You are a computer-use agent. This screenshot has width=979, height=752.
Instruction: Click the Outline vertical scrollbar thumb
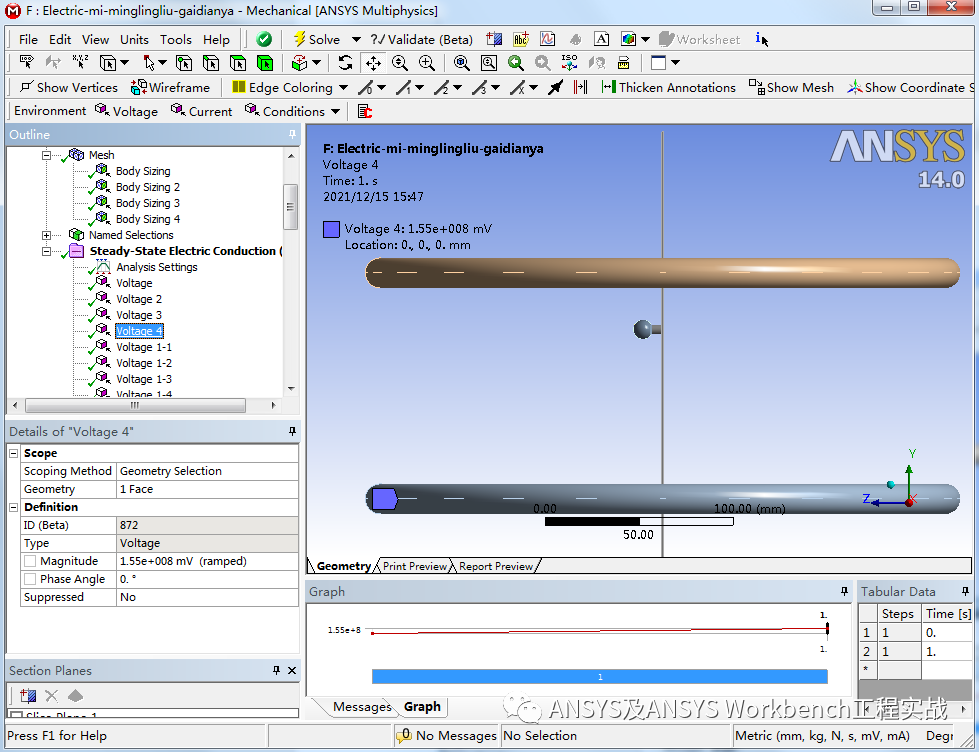point(290,206)
